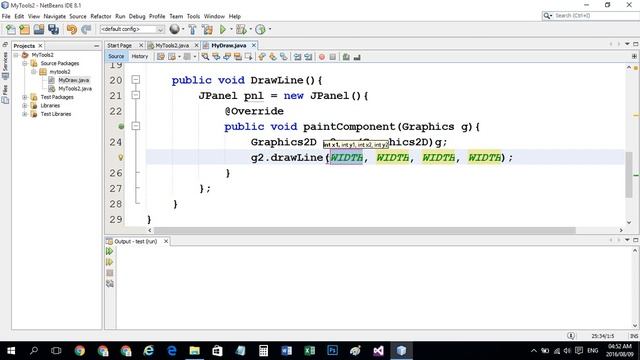The width and height of the screenshot is (640, 360).
Task: Open the Tools menu
Action: pos(193,16)
